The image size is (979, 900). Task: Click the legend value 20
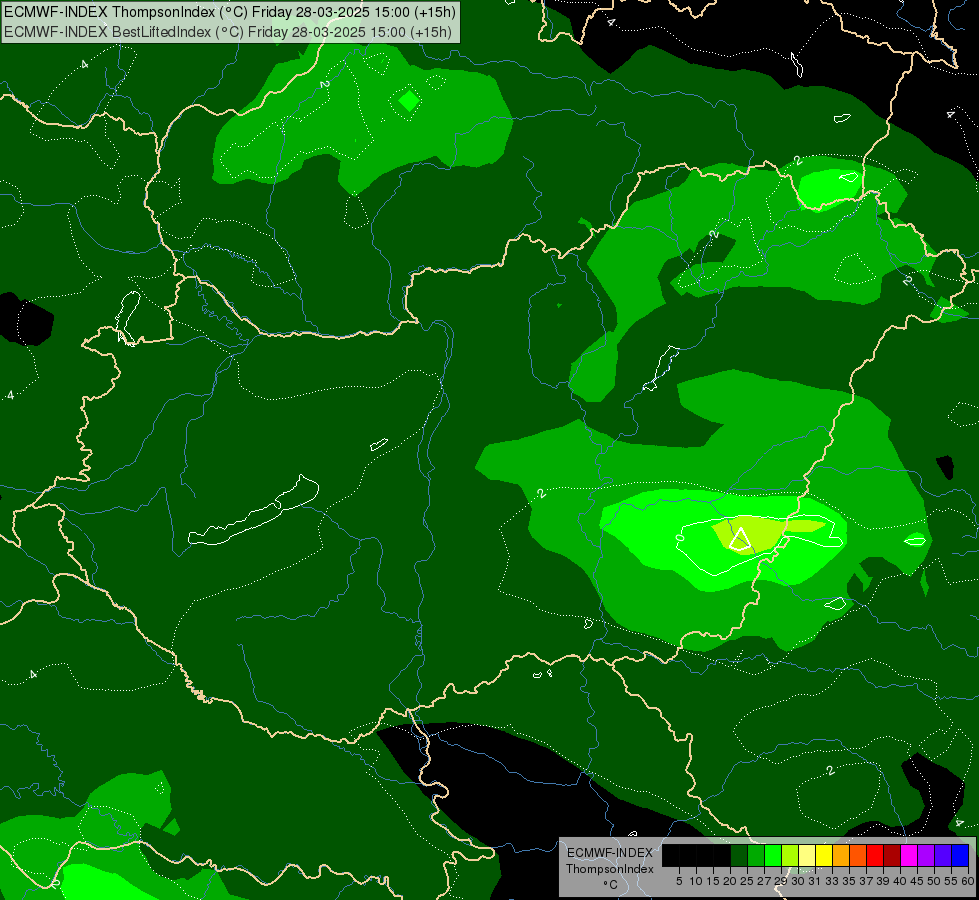[x=730, y=881]
